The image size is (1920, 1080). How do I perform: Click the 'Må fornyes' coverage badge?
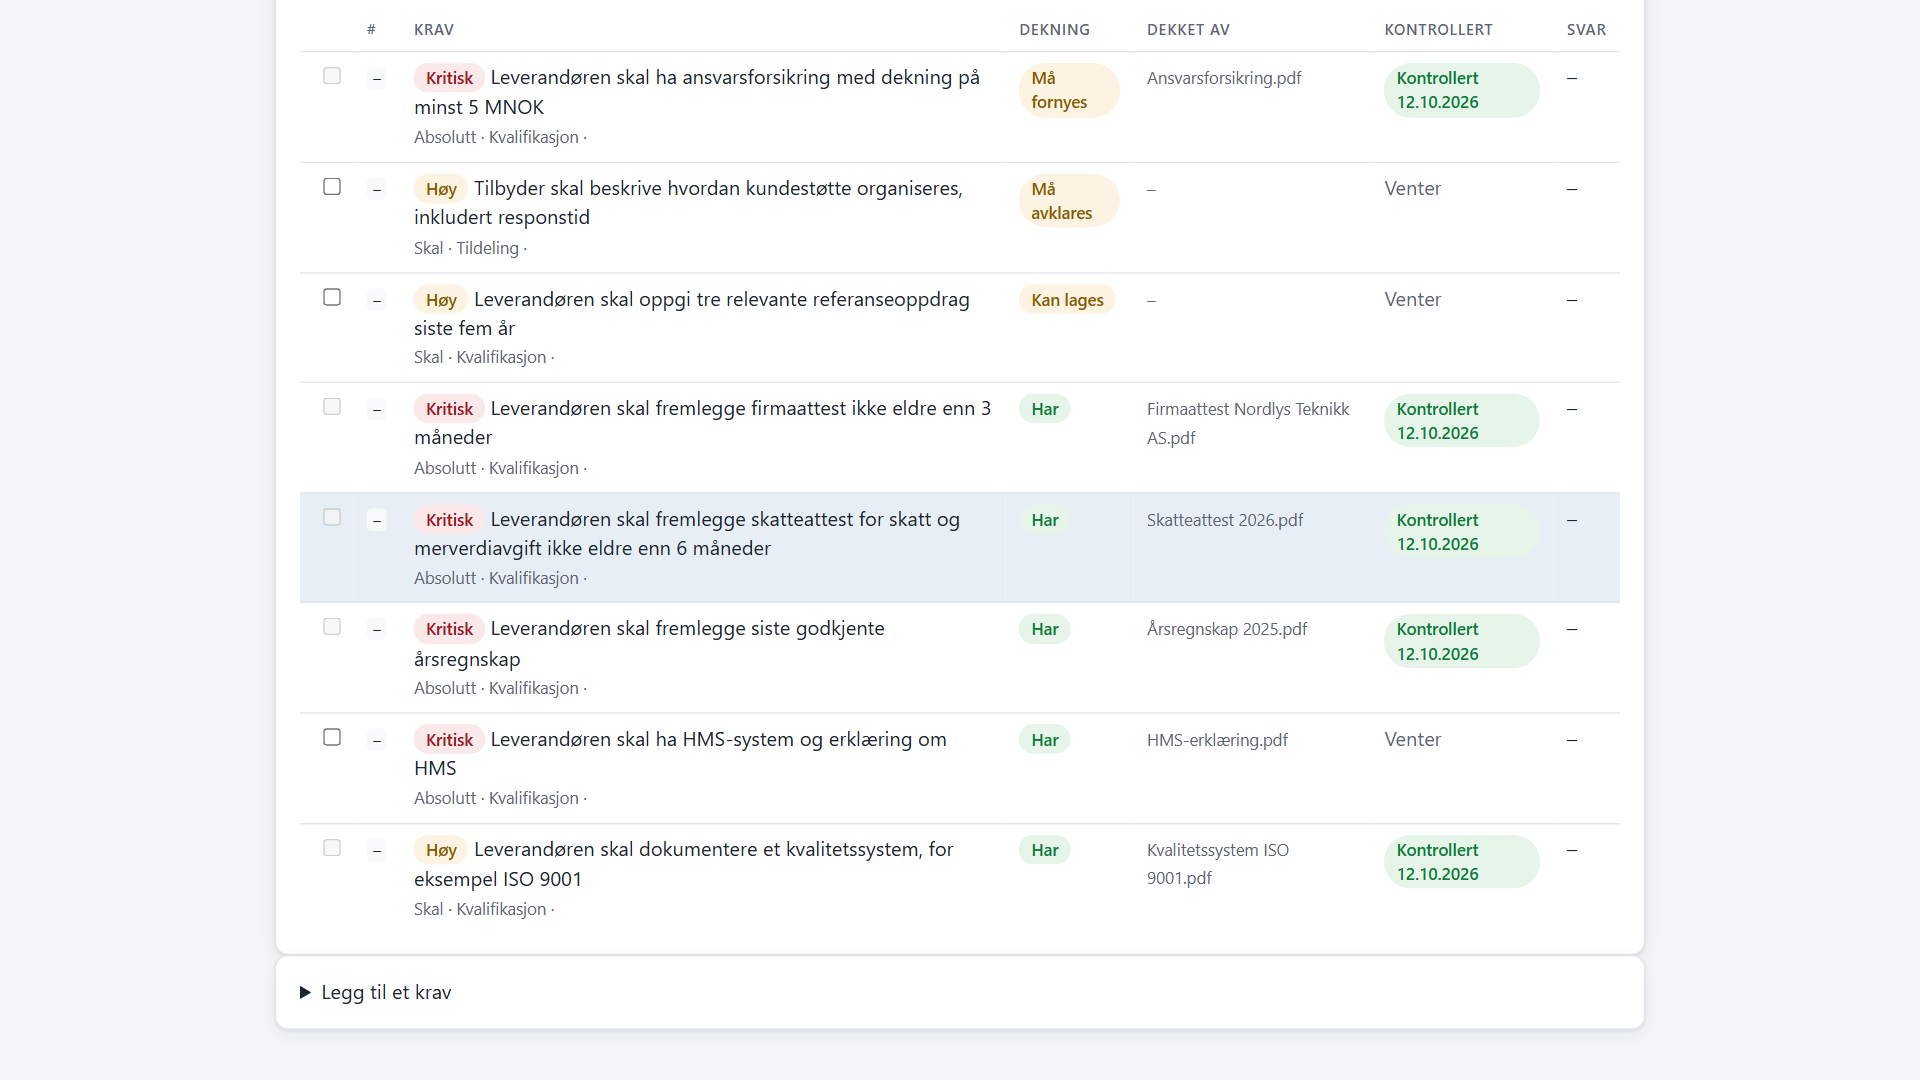pos(1069,90)
